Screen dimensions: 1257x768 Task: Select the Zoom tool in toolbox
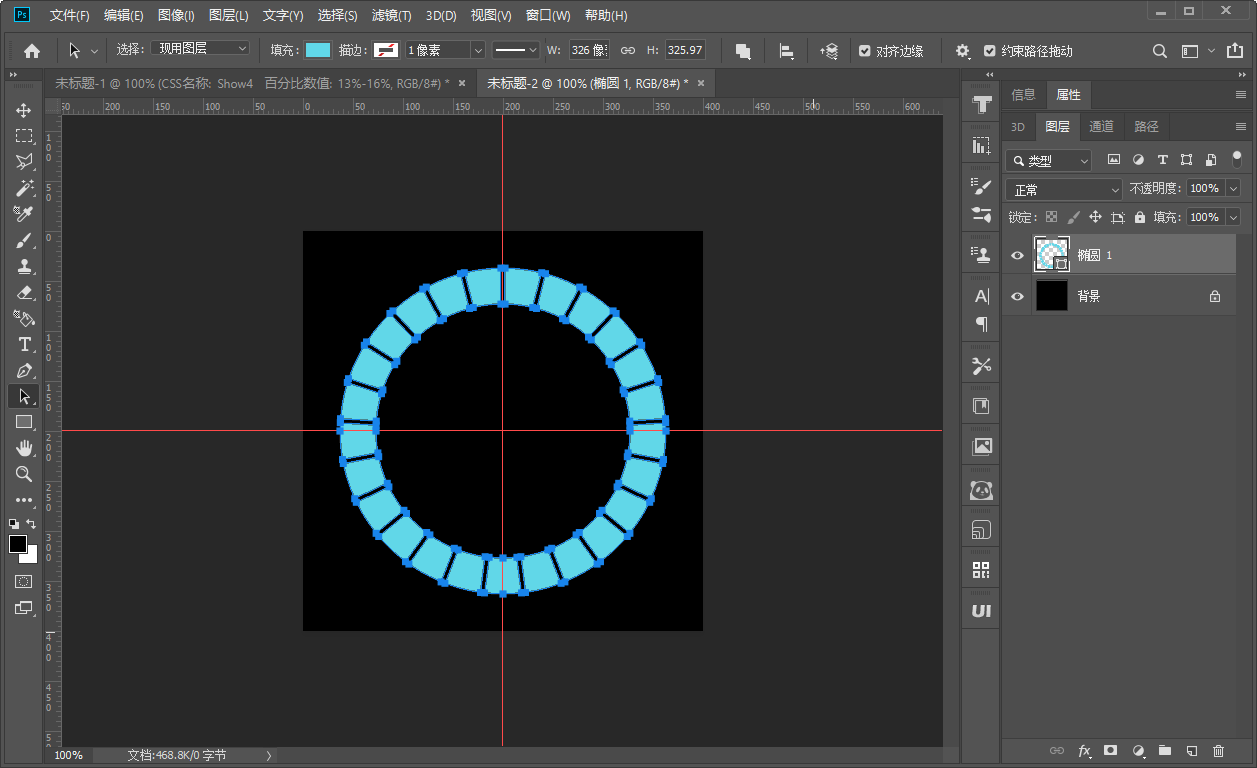click(23, 474)
